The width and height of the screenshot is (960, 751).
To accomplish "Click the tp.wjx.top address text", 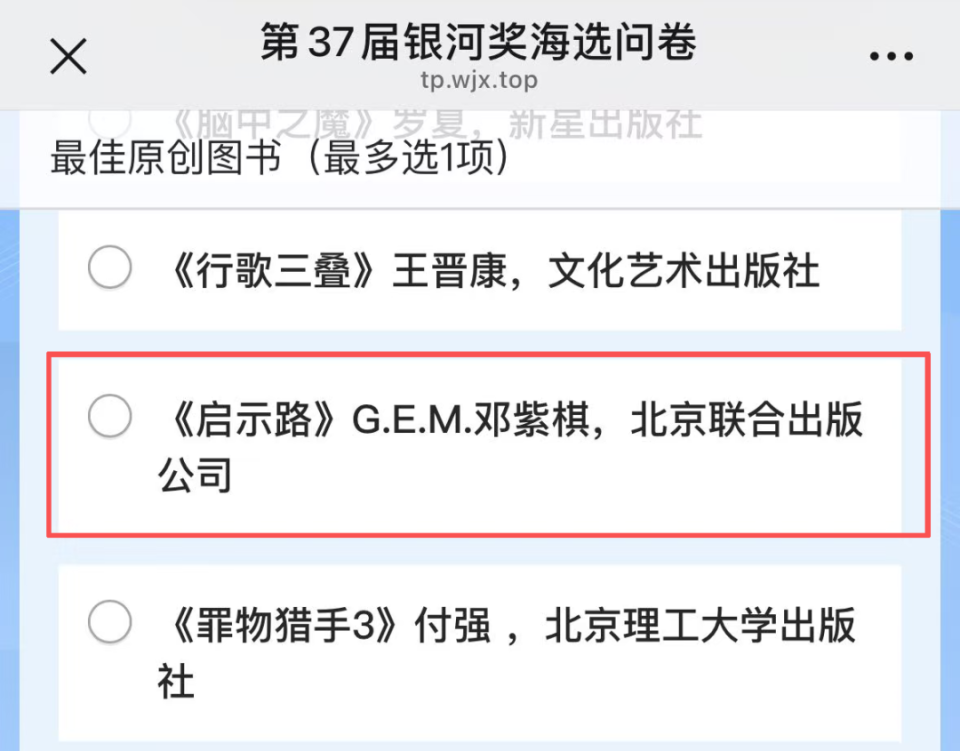I will pos(479,80).
